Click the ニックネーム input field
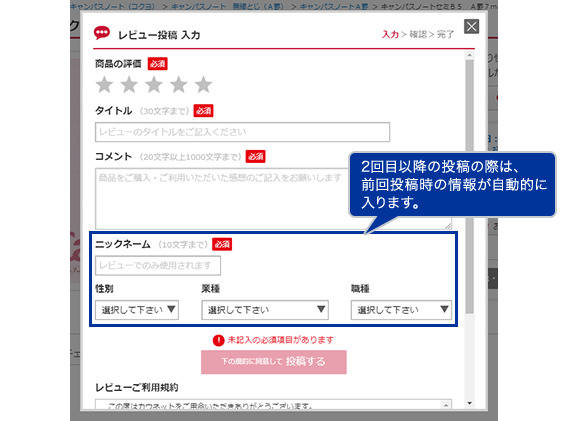Viewport: 568px width, 421px height. pyautogui.click(x=158, y=266)
